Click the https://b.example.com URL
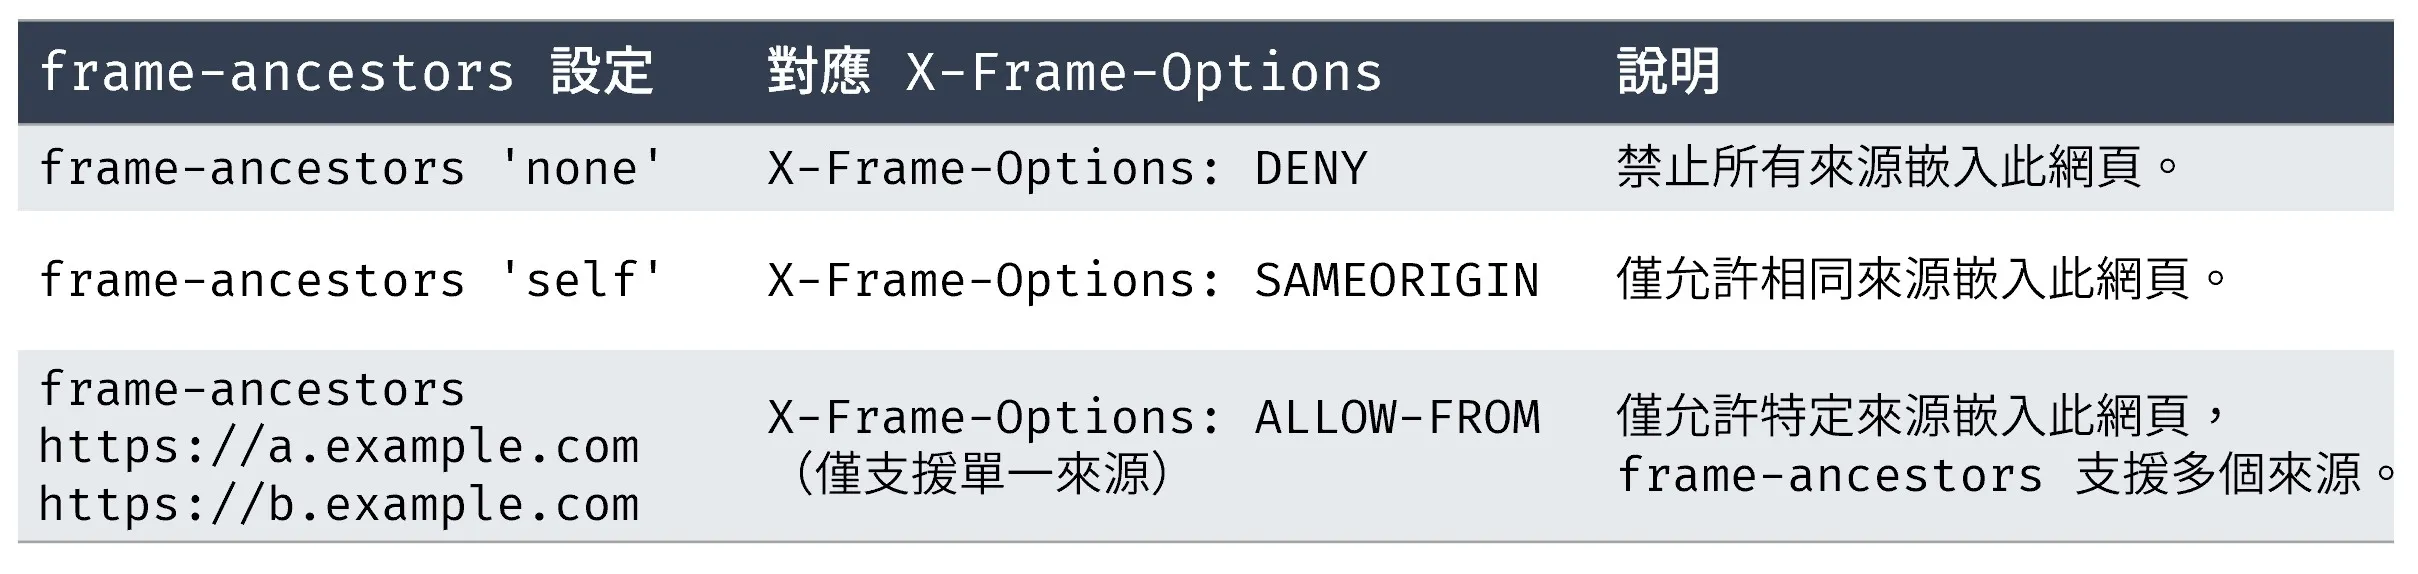The image size is (2418, 574). pos(338,504)
